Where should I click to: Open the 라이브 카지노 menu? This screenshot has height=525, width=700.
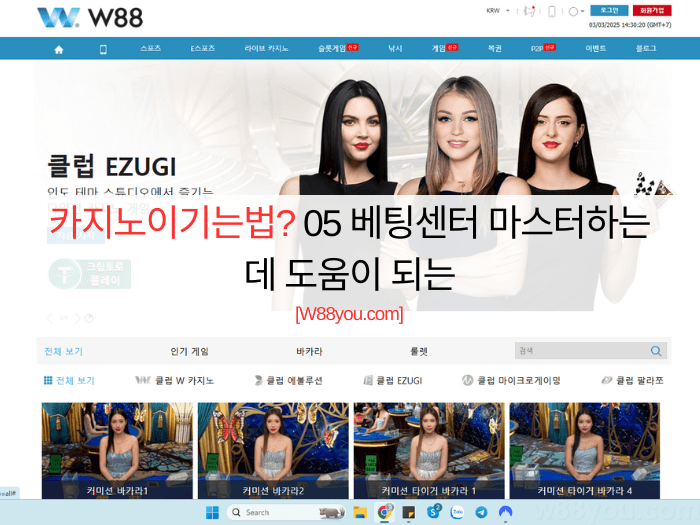(266, 48)
